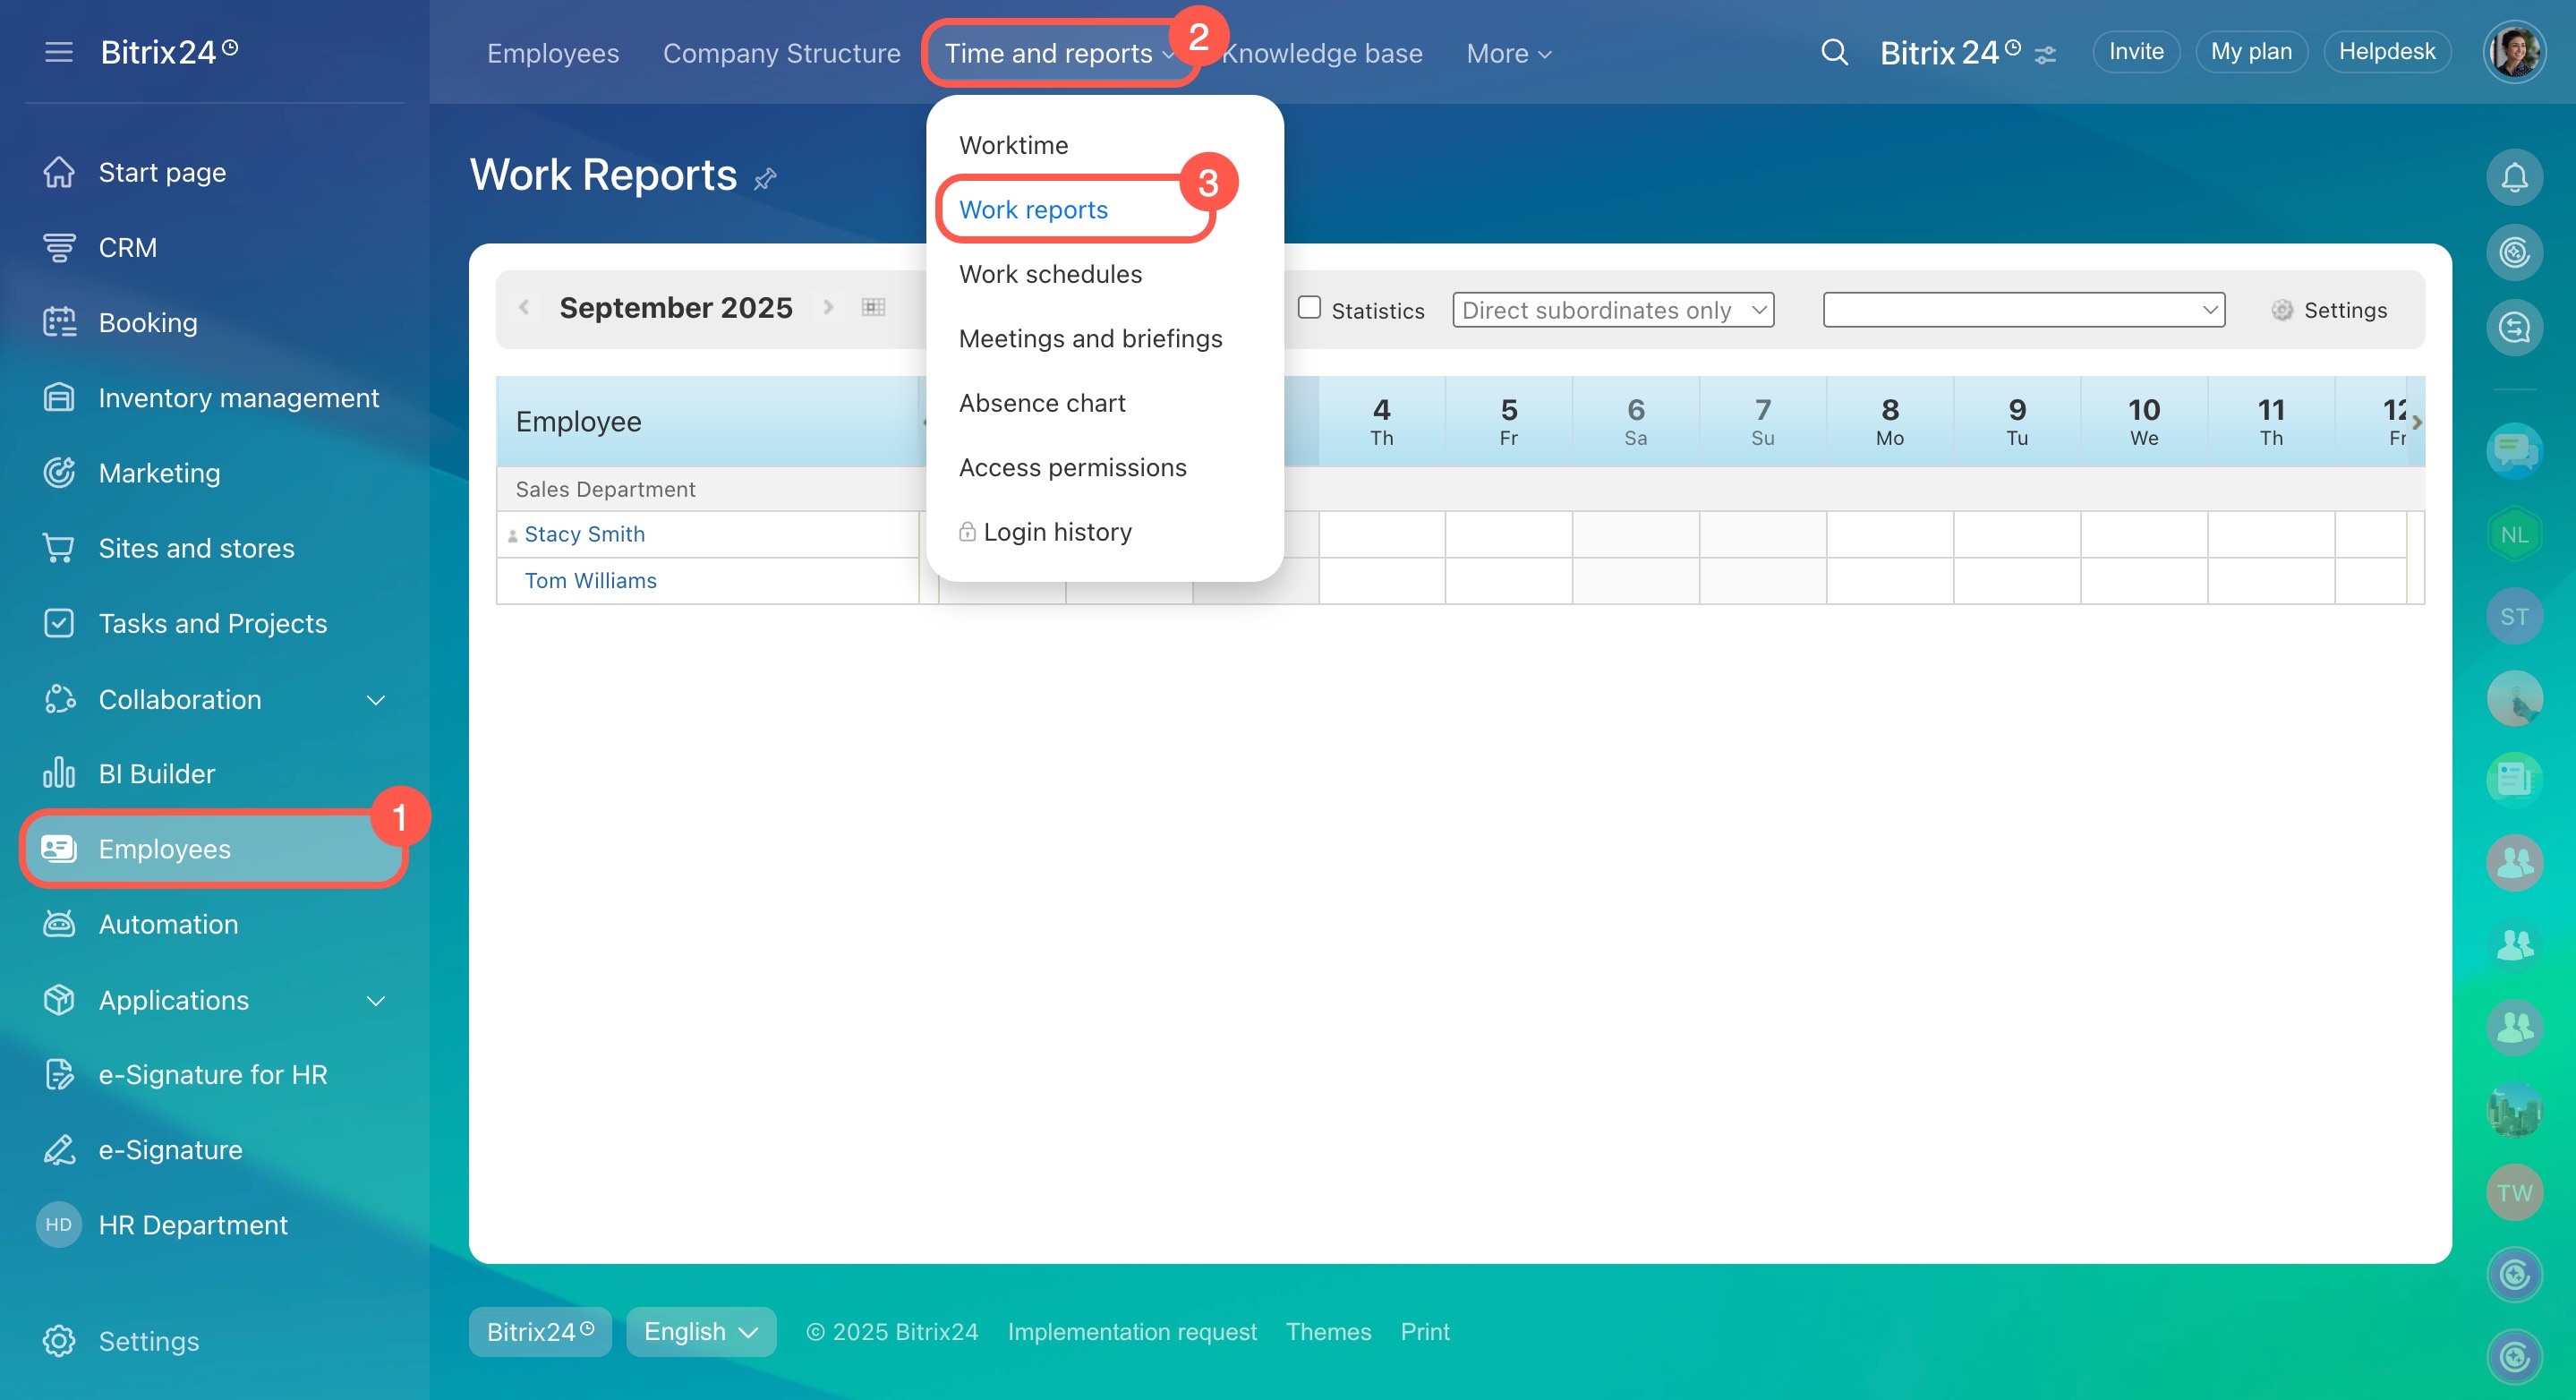
Task: Click Implementation request footer link
Action: (x=1132, y=1331)
